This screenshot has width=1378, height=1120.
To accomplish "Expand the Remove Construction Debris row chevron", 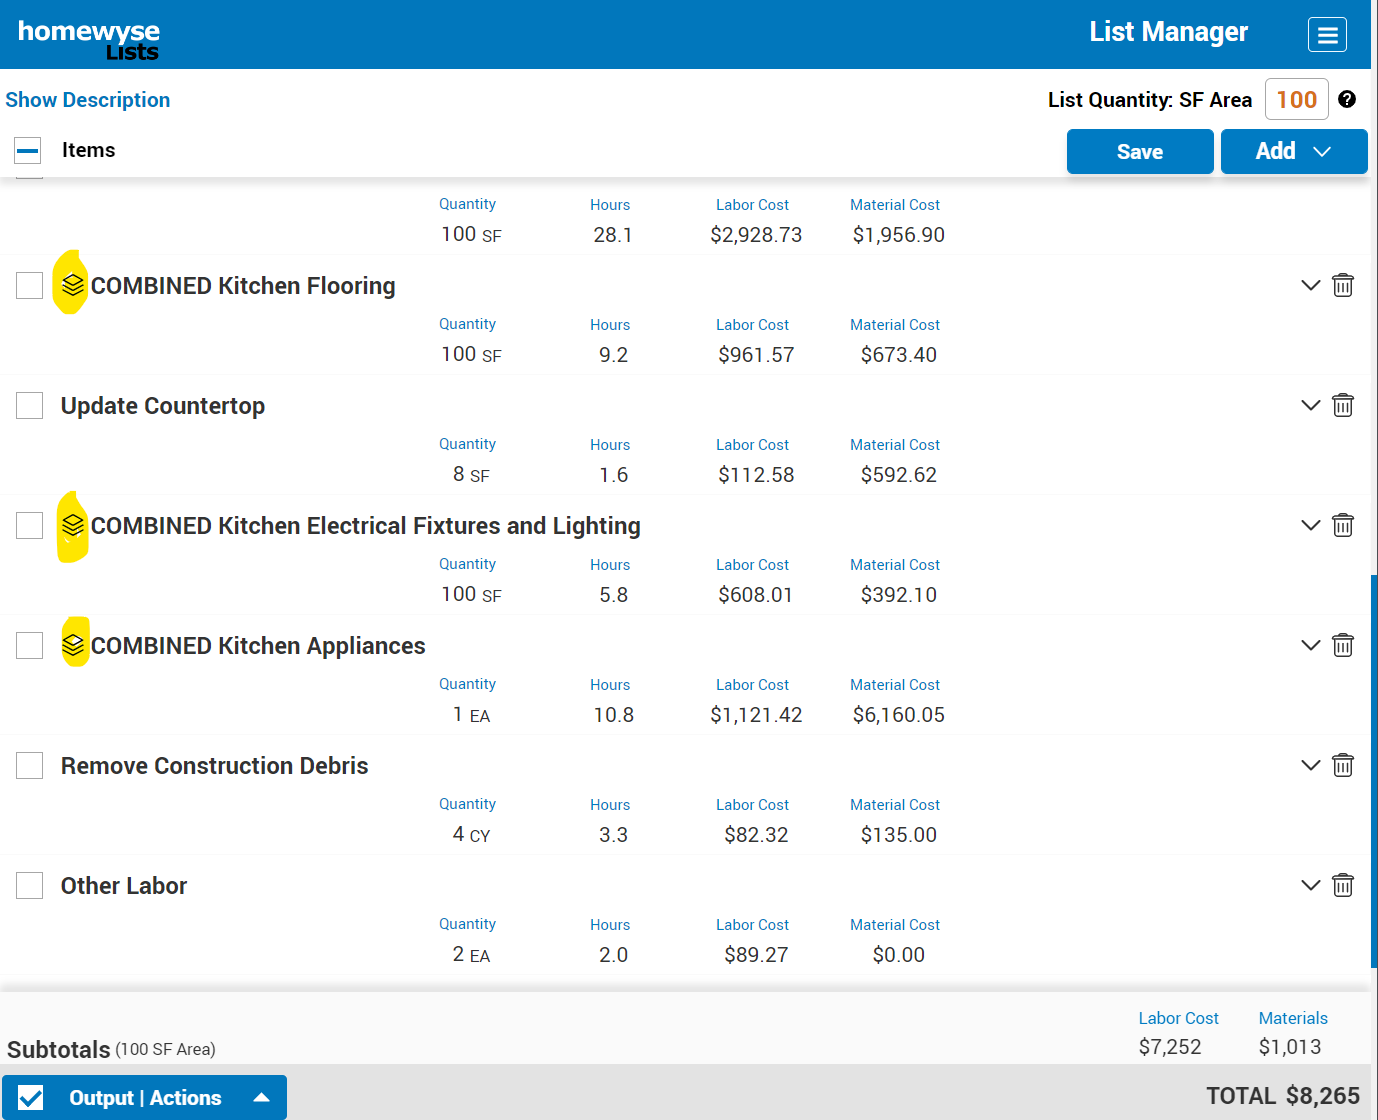I will [x=1310, y=765].
